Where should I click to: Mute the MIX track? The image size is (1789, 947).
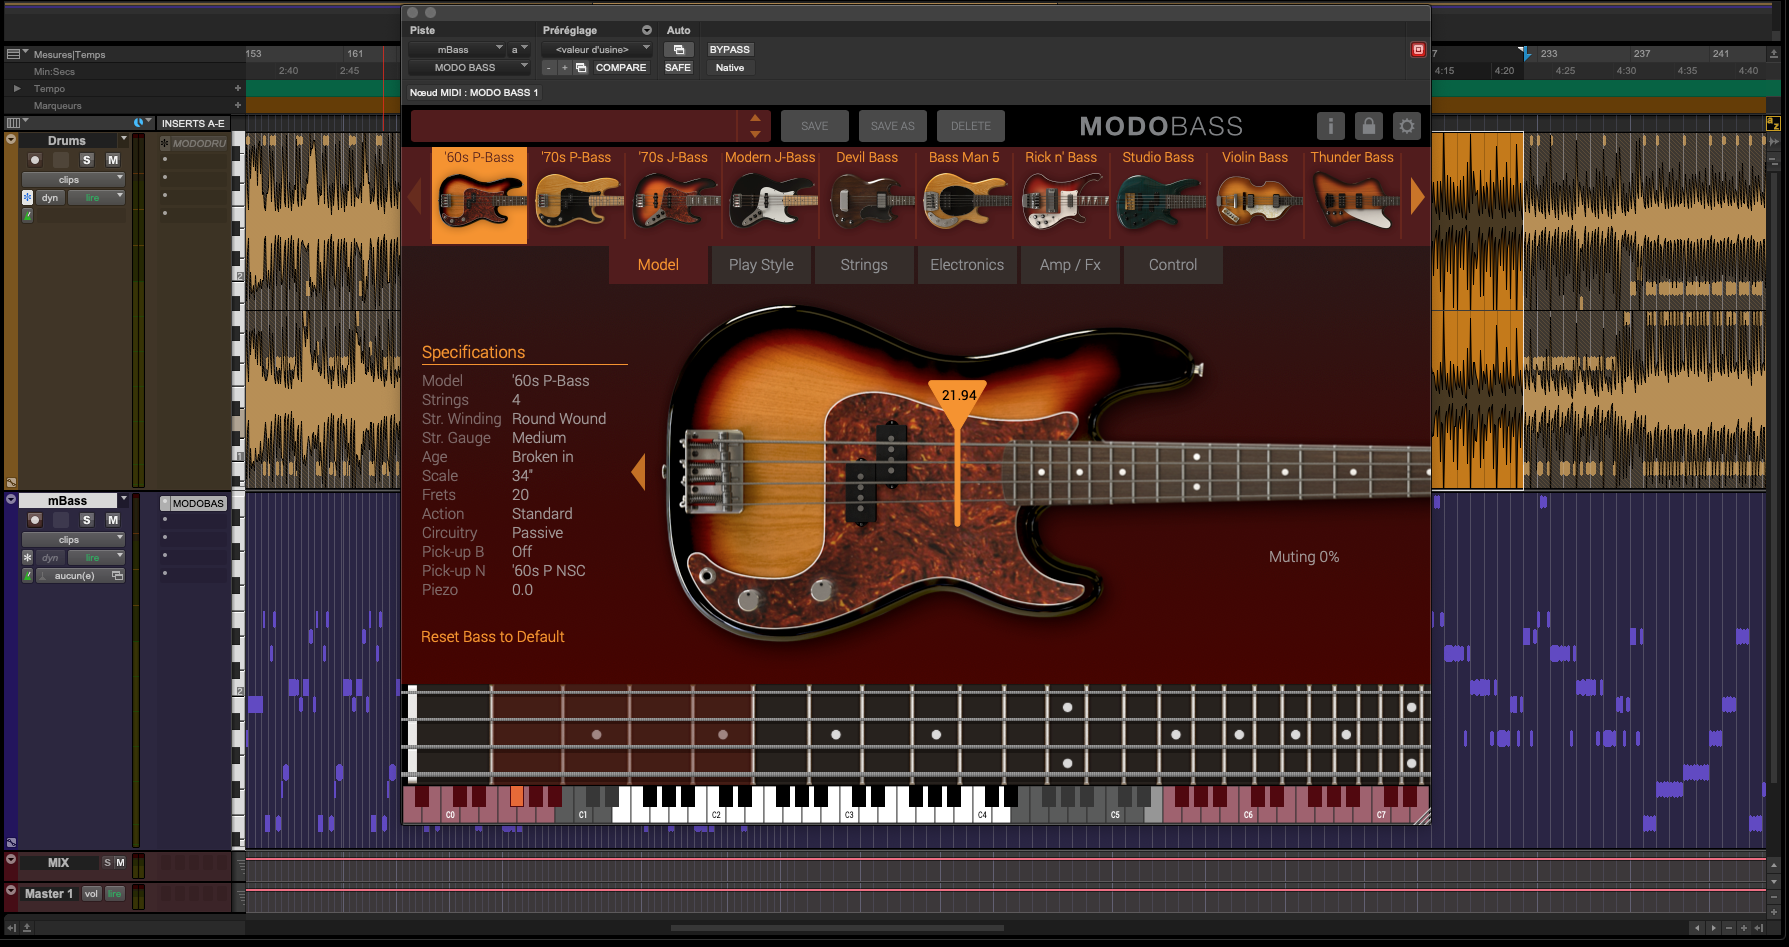pos(121,863)
